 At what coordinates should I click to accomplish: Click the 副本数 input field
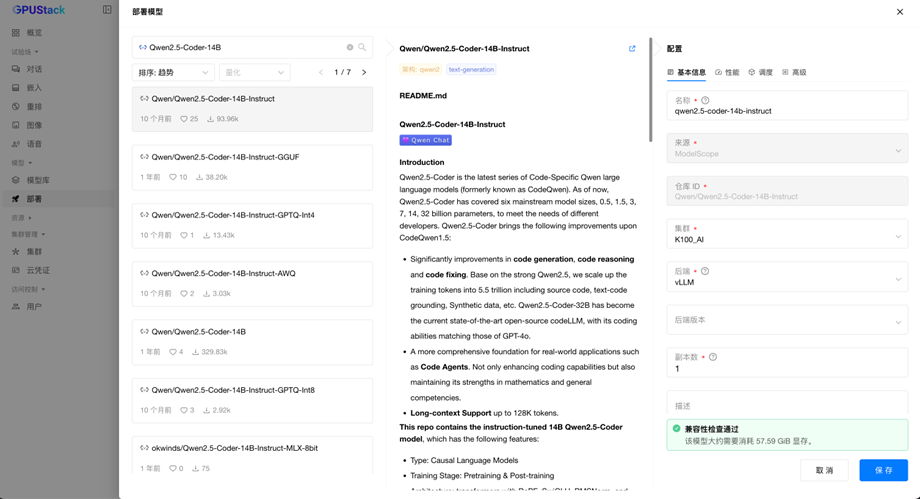click(x=787, y=362)
